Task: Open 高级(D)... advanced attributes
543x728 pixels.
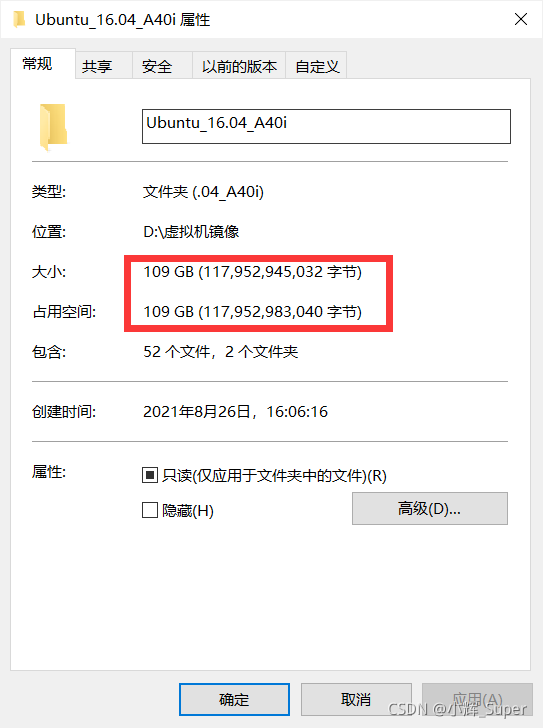Action: (x=430, y=508)
